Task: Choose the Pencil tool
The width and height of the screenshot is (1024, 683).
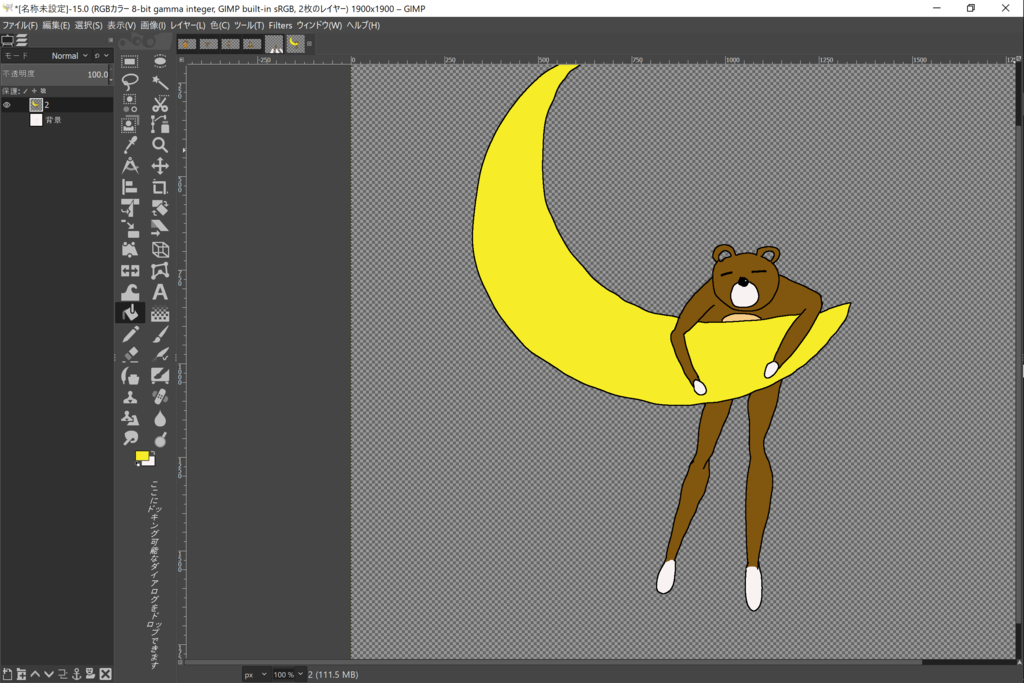Action: pyautogui.click(x=130, y=334)
